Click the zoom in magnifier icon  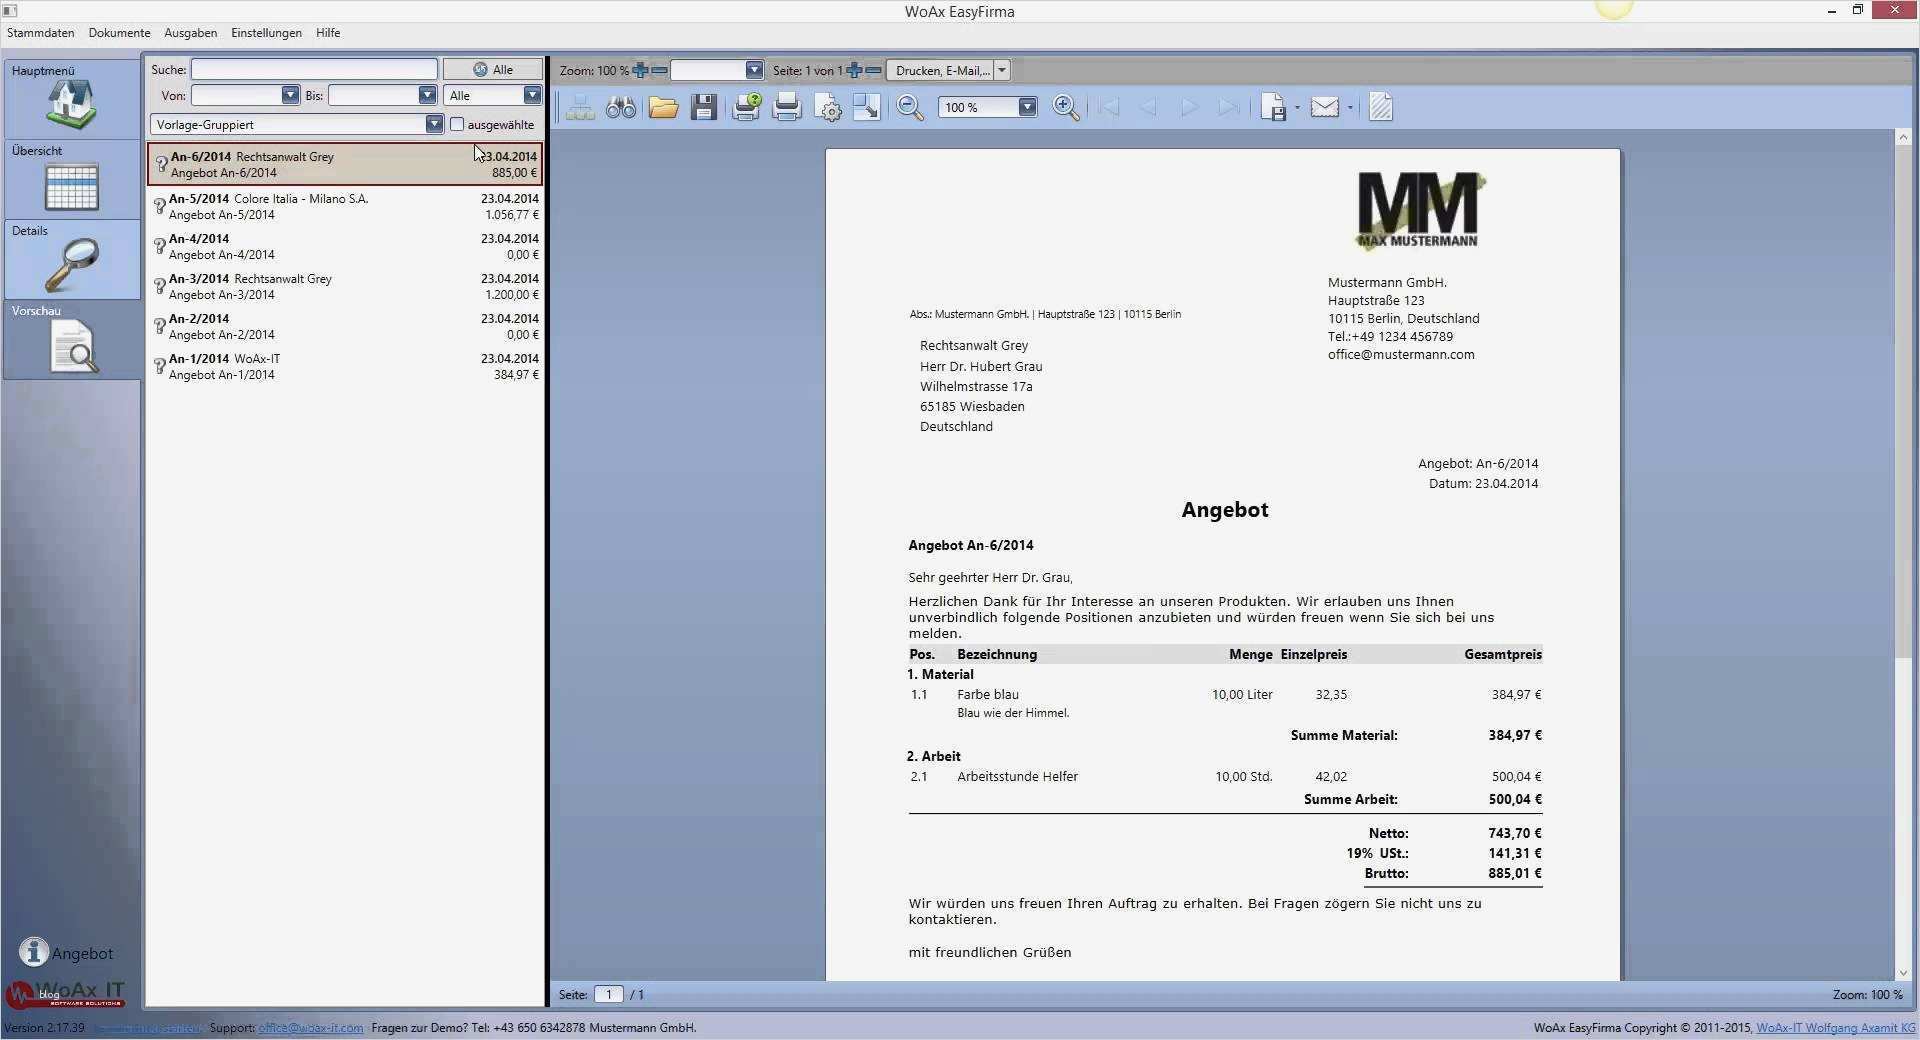coord(1064,107)
